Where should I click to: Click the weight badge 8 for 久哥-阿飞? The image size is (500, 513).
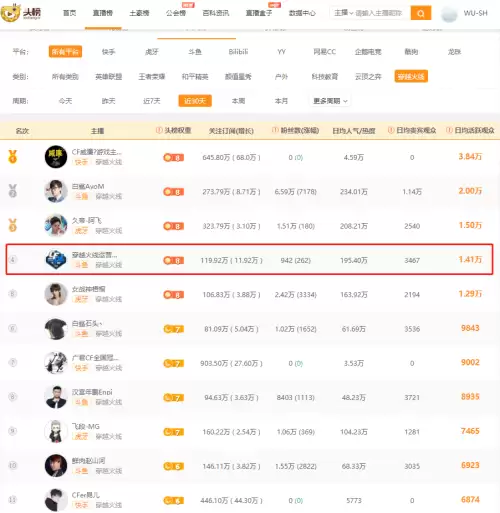click(173, 226)
